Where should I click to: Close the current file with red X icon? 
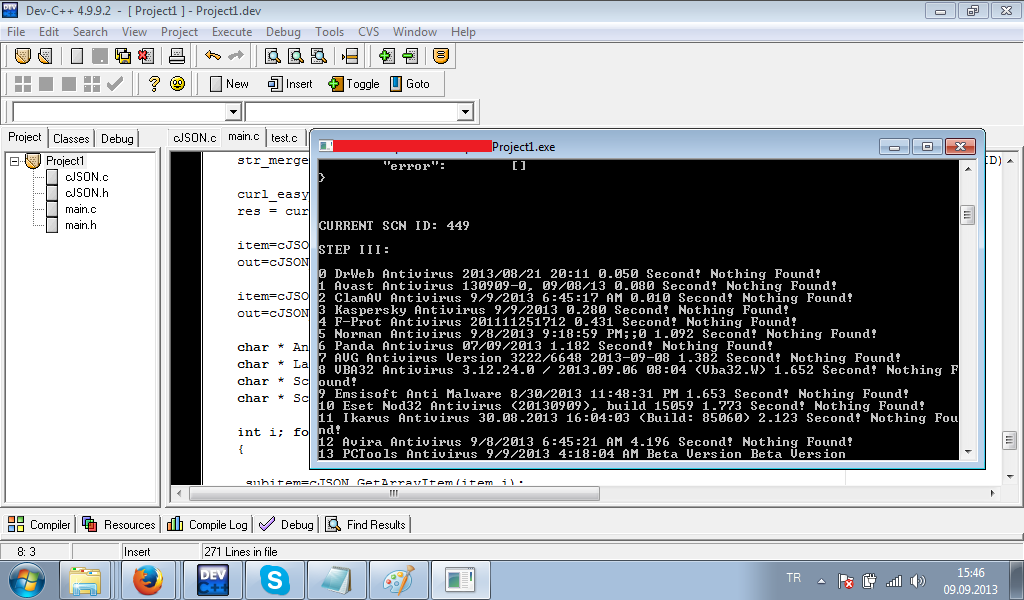tap(146, 56)
